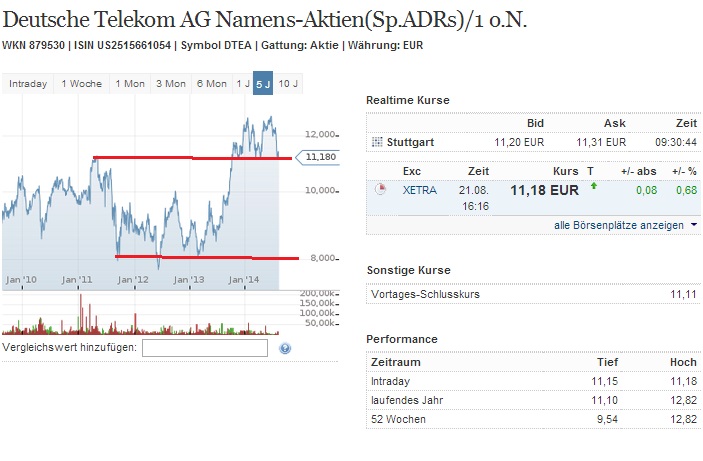This screenshot has width=703, height=461.
Task: Click the active 5 J tab
Action: click(263, 83)
